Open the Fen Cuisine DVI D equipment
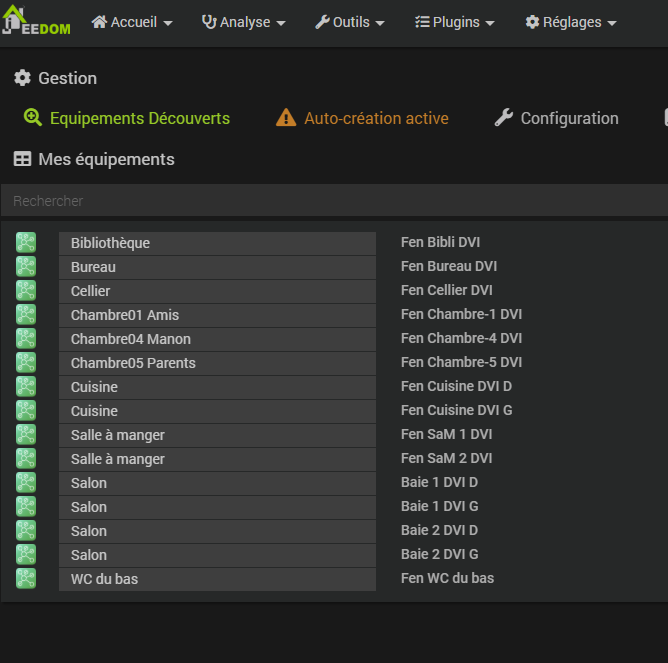The width and height of the screenshot is (668, 663). (x=456, y=387)
